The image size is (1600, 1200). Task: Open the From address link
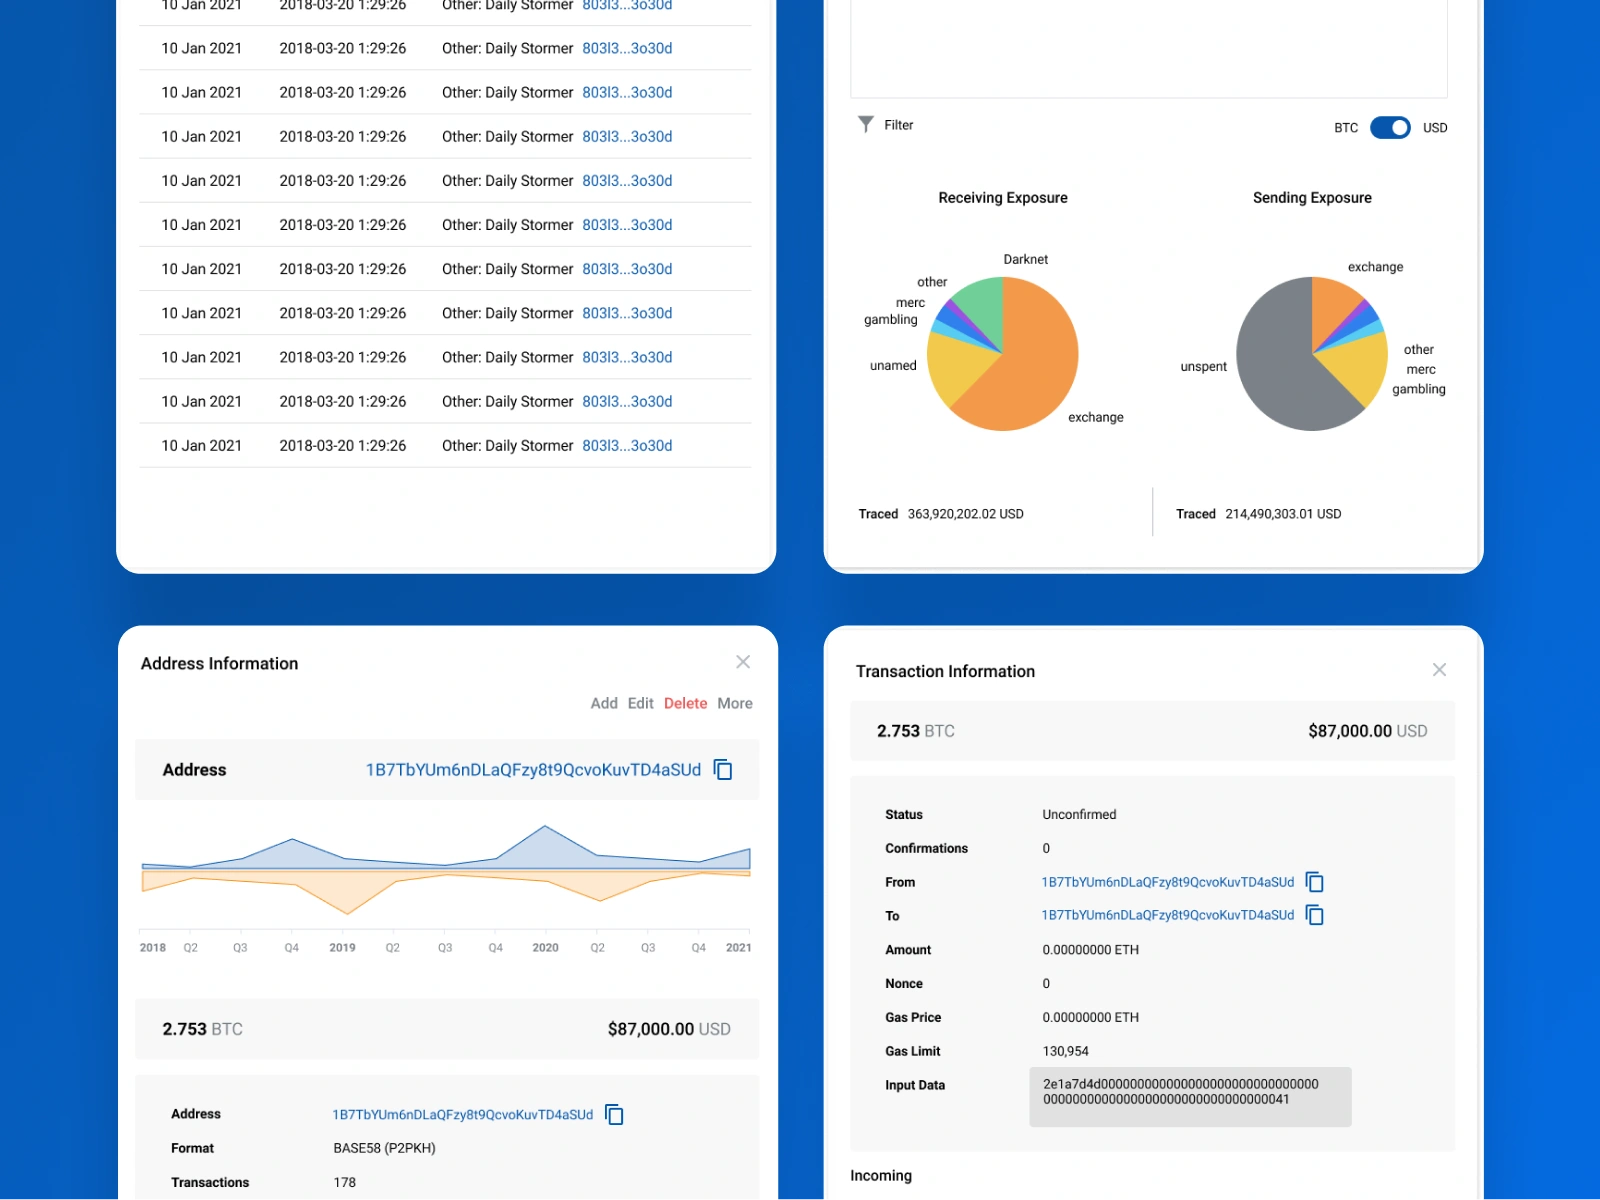point(1167,882)
